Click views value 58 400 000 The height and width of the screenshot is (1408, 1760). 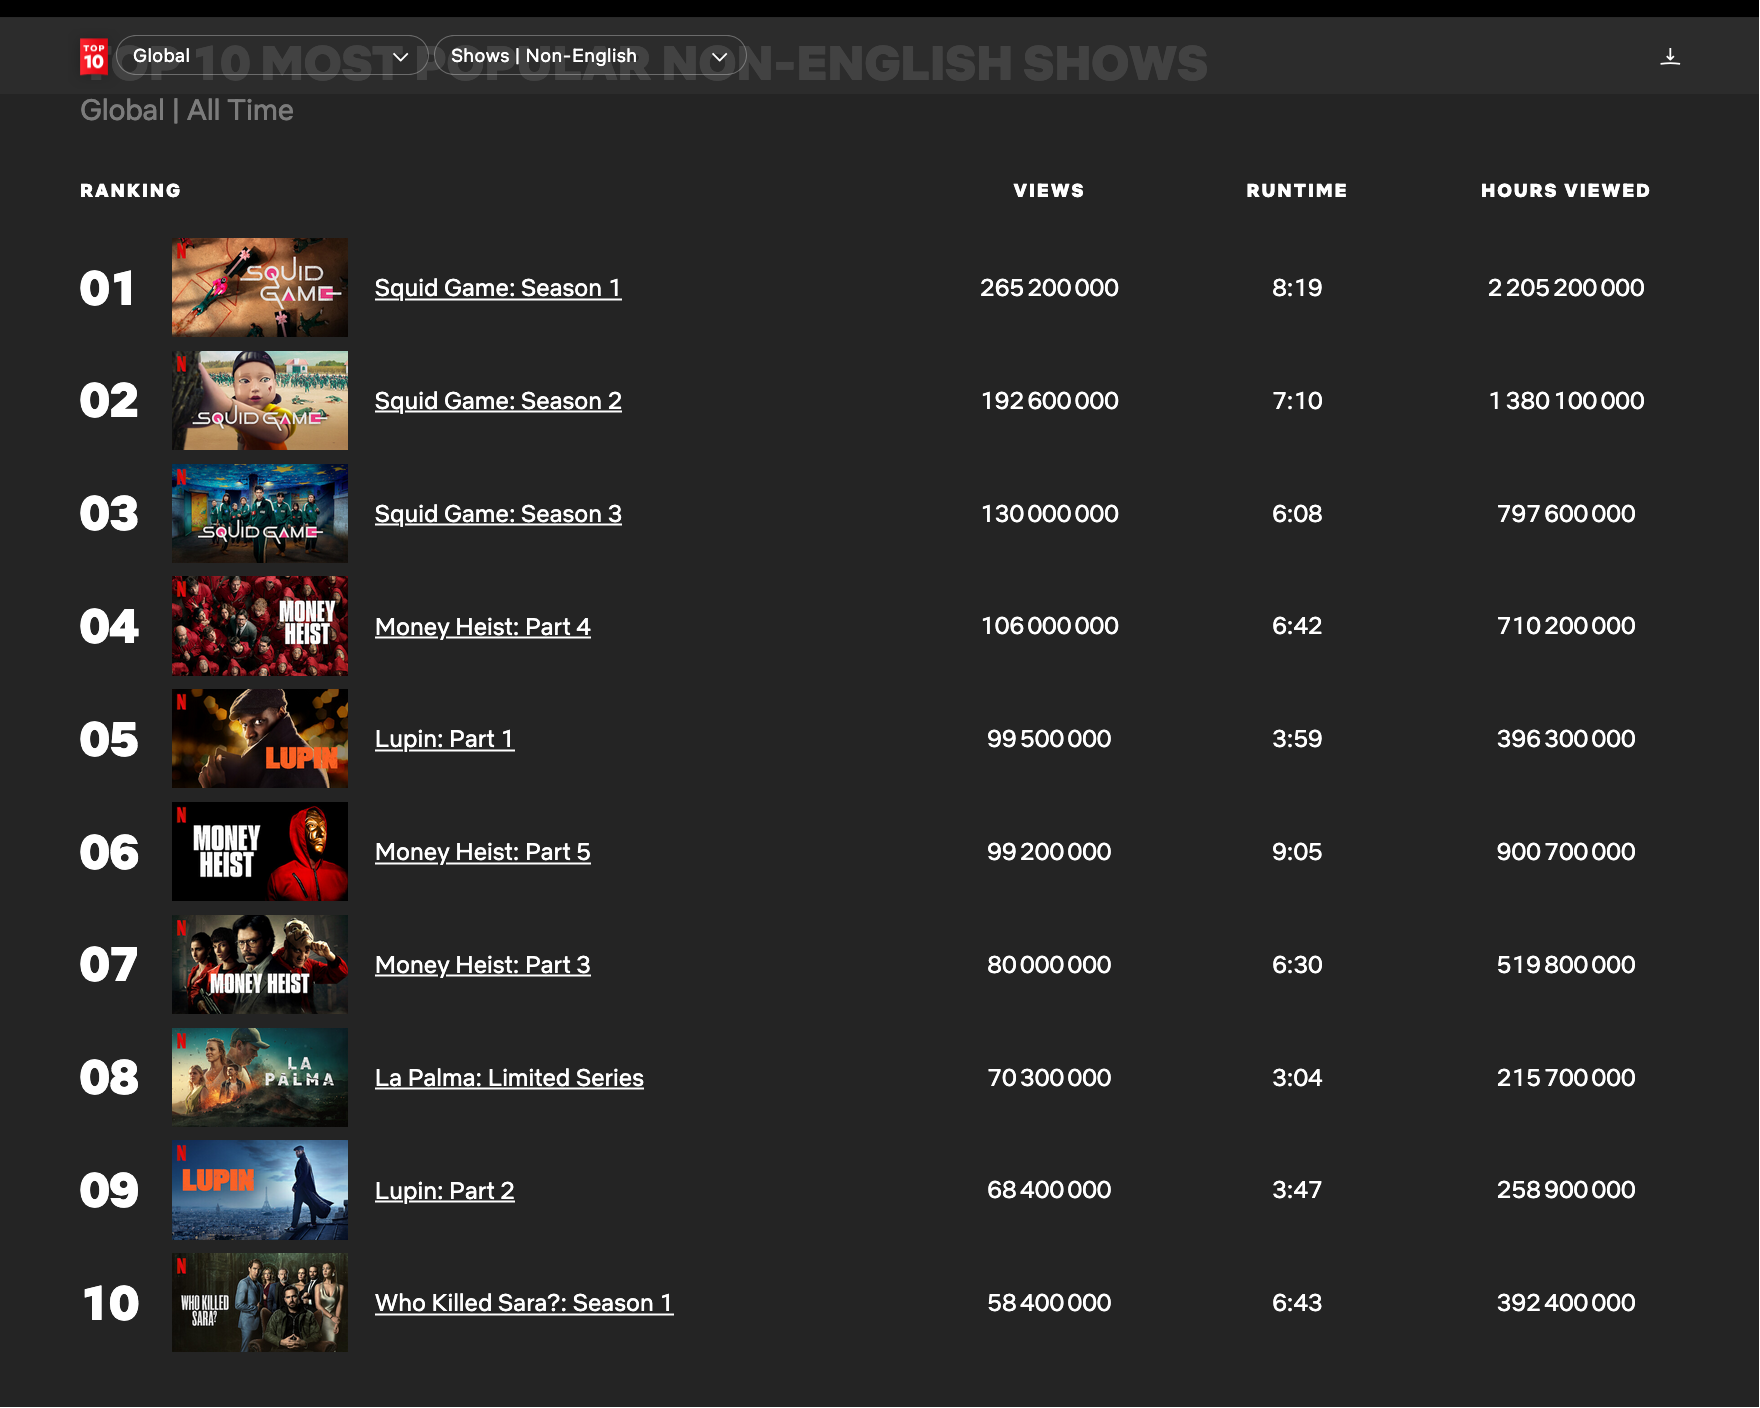click(1049, 1303)
